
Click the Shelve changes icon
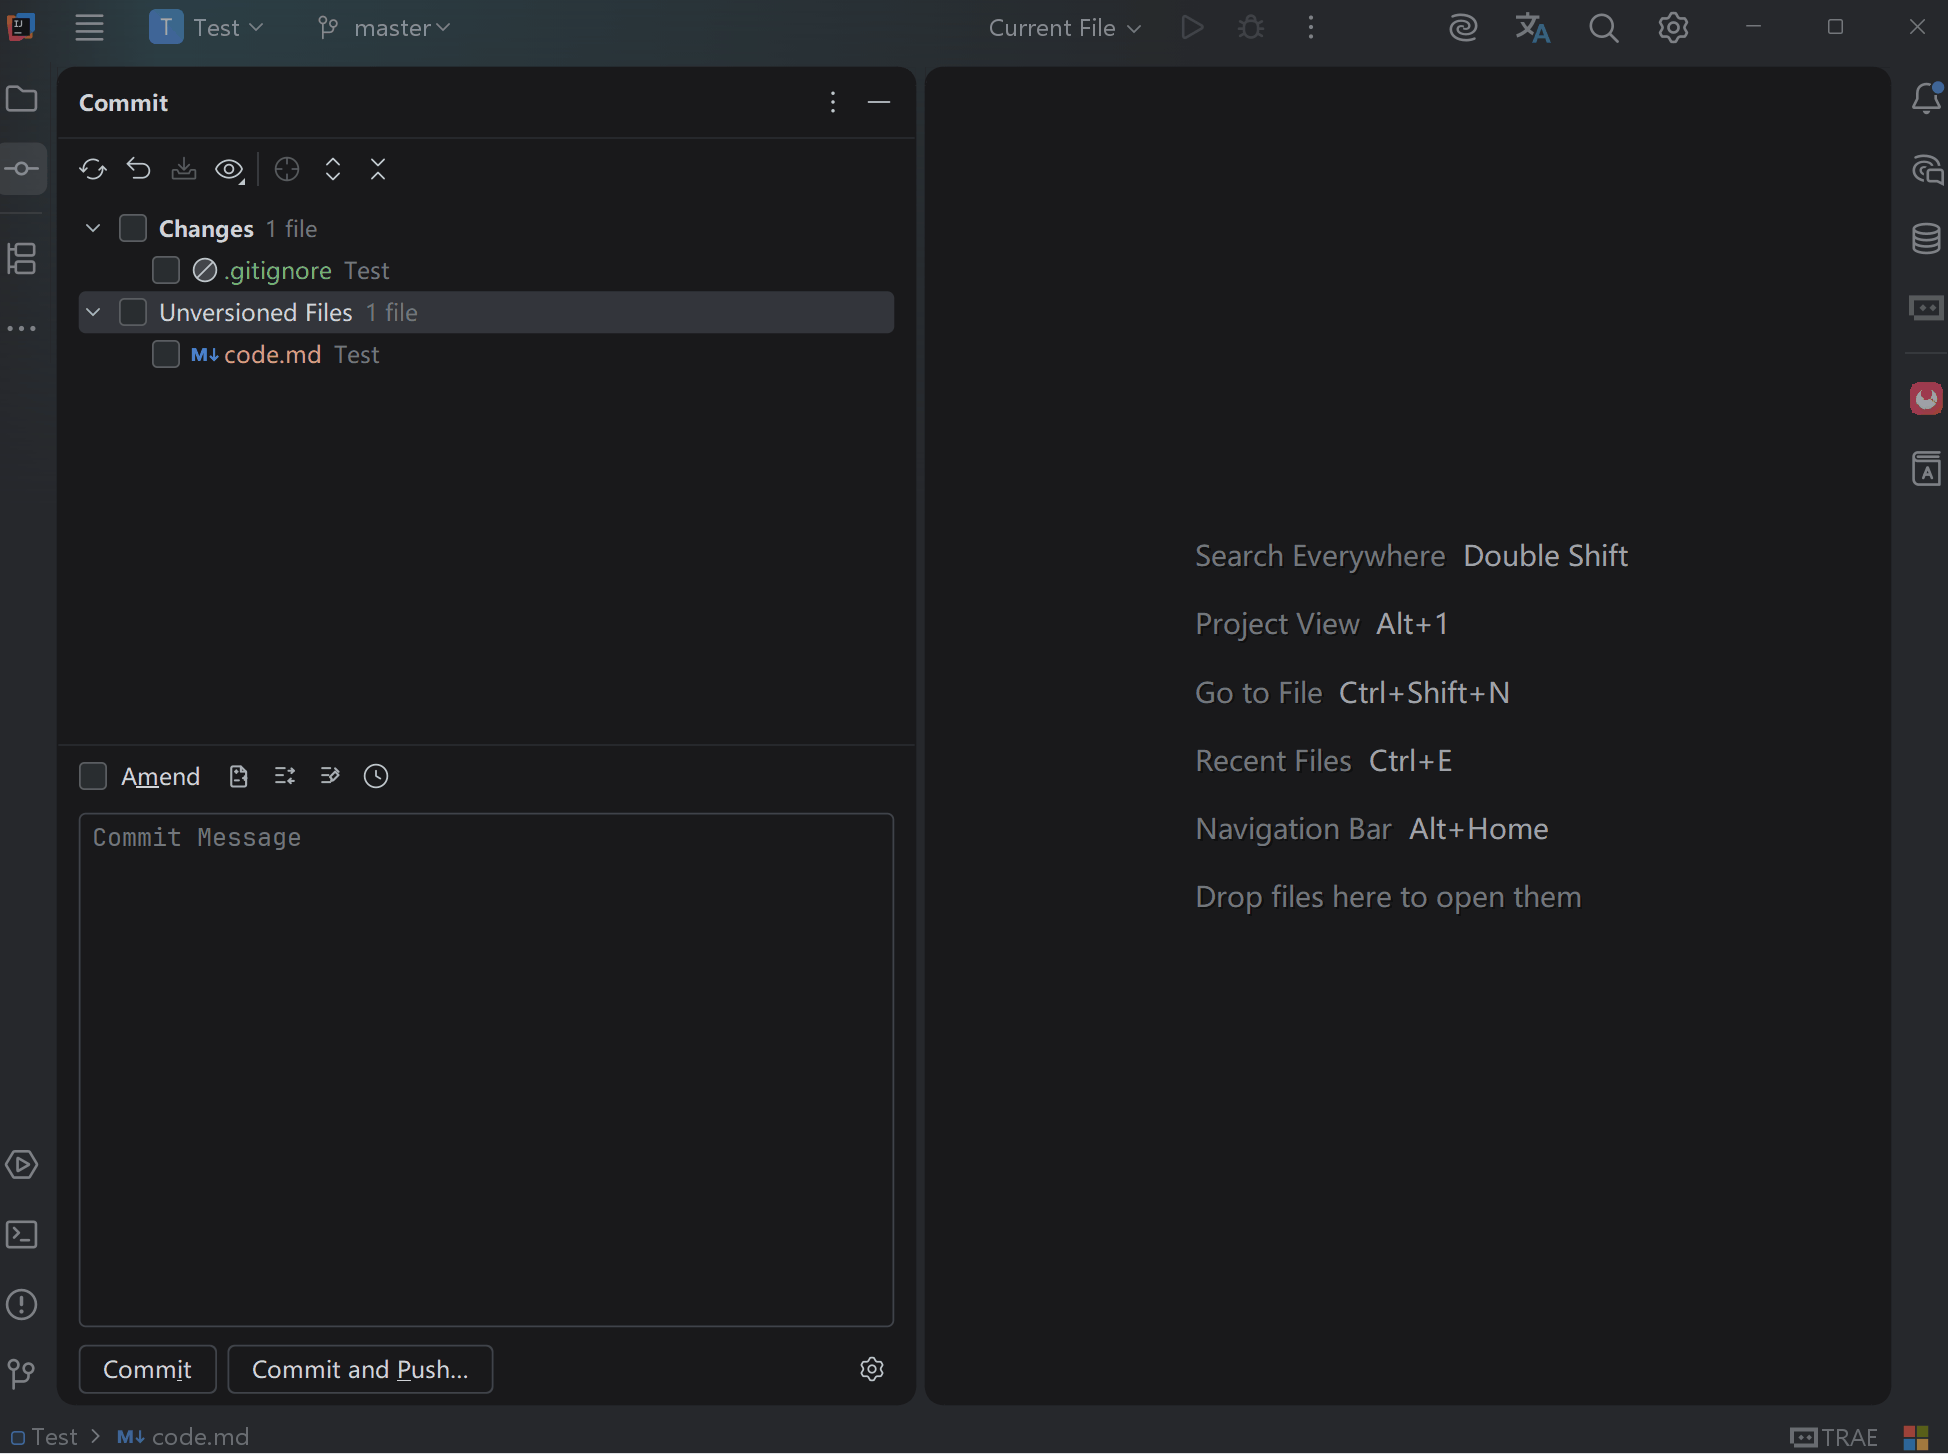click(184, 169)
